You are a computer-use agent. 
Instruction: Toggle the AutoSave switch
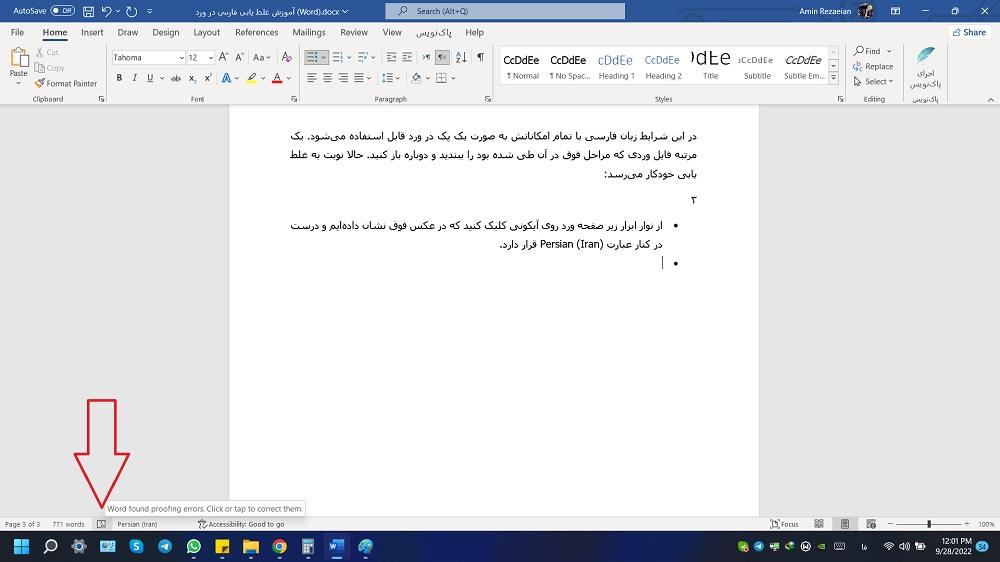pos(62,11)
